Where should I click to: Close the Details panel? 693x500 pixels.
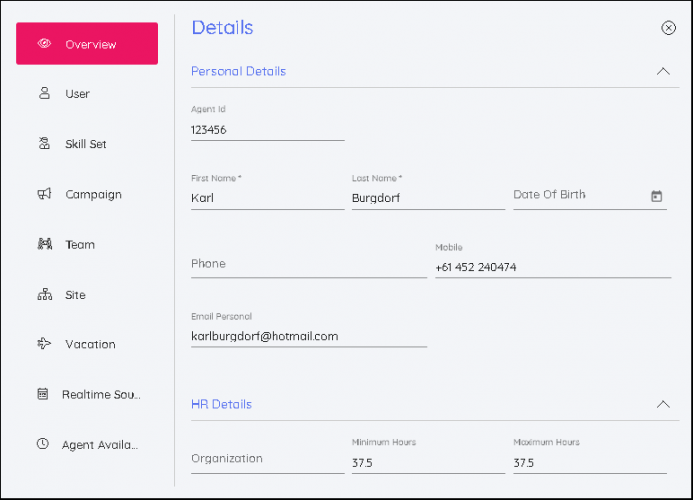coord(669,28)
